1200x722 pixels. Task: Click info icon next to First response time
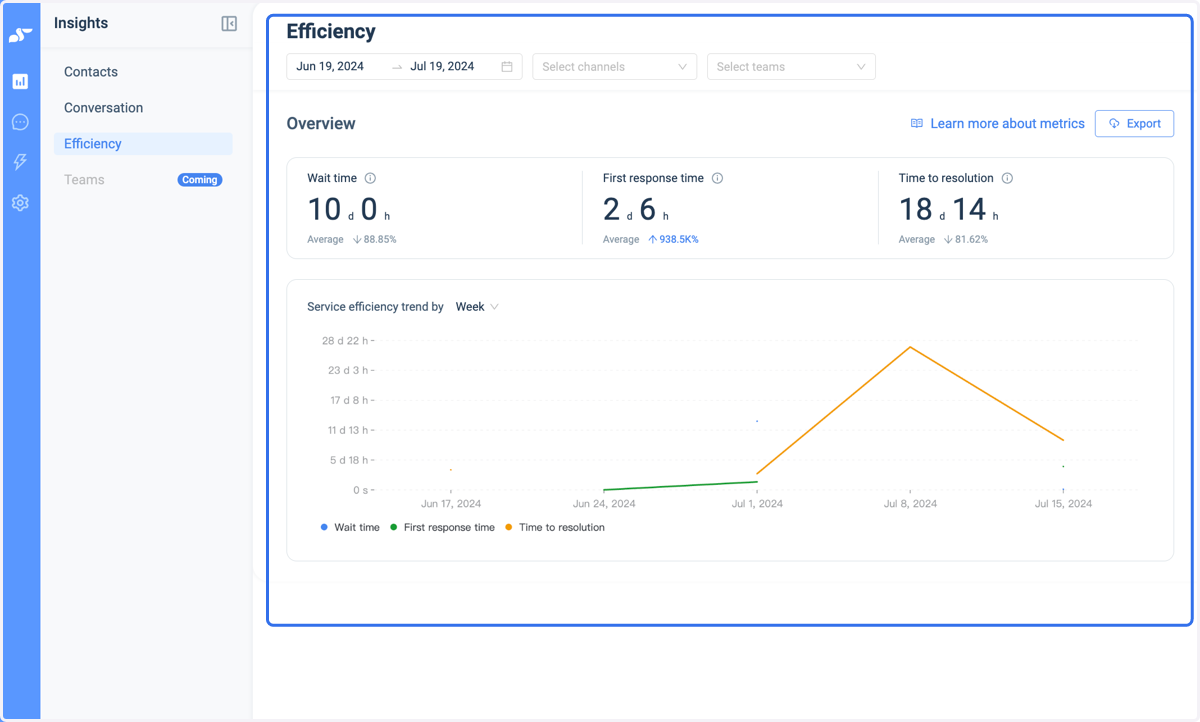(x=717, y=178)
